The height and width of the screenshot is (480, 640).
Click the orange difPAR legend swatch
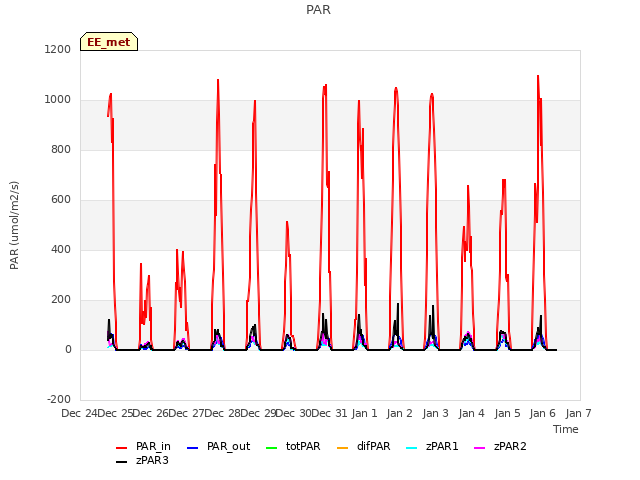pos(342,448)
